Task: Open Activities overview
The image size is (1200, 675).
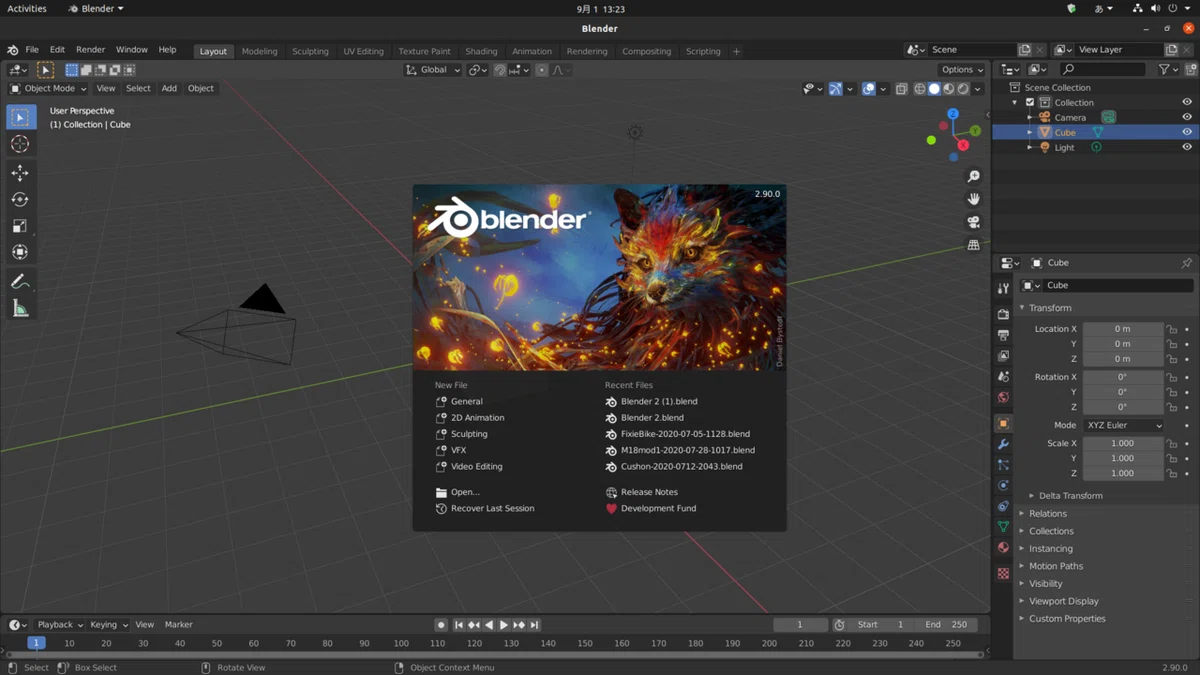Action: (27, 8)
